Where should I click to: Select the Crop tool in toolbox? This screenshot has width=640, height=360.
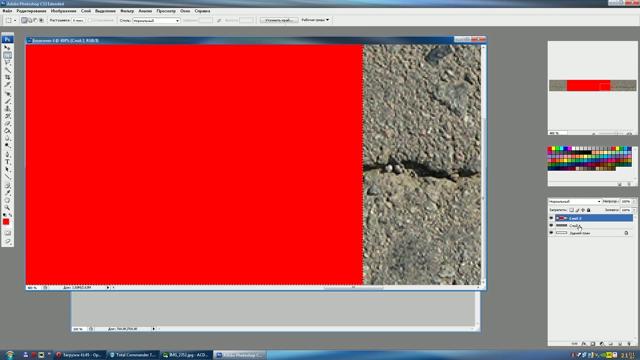click(x=7, y=78)
